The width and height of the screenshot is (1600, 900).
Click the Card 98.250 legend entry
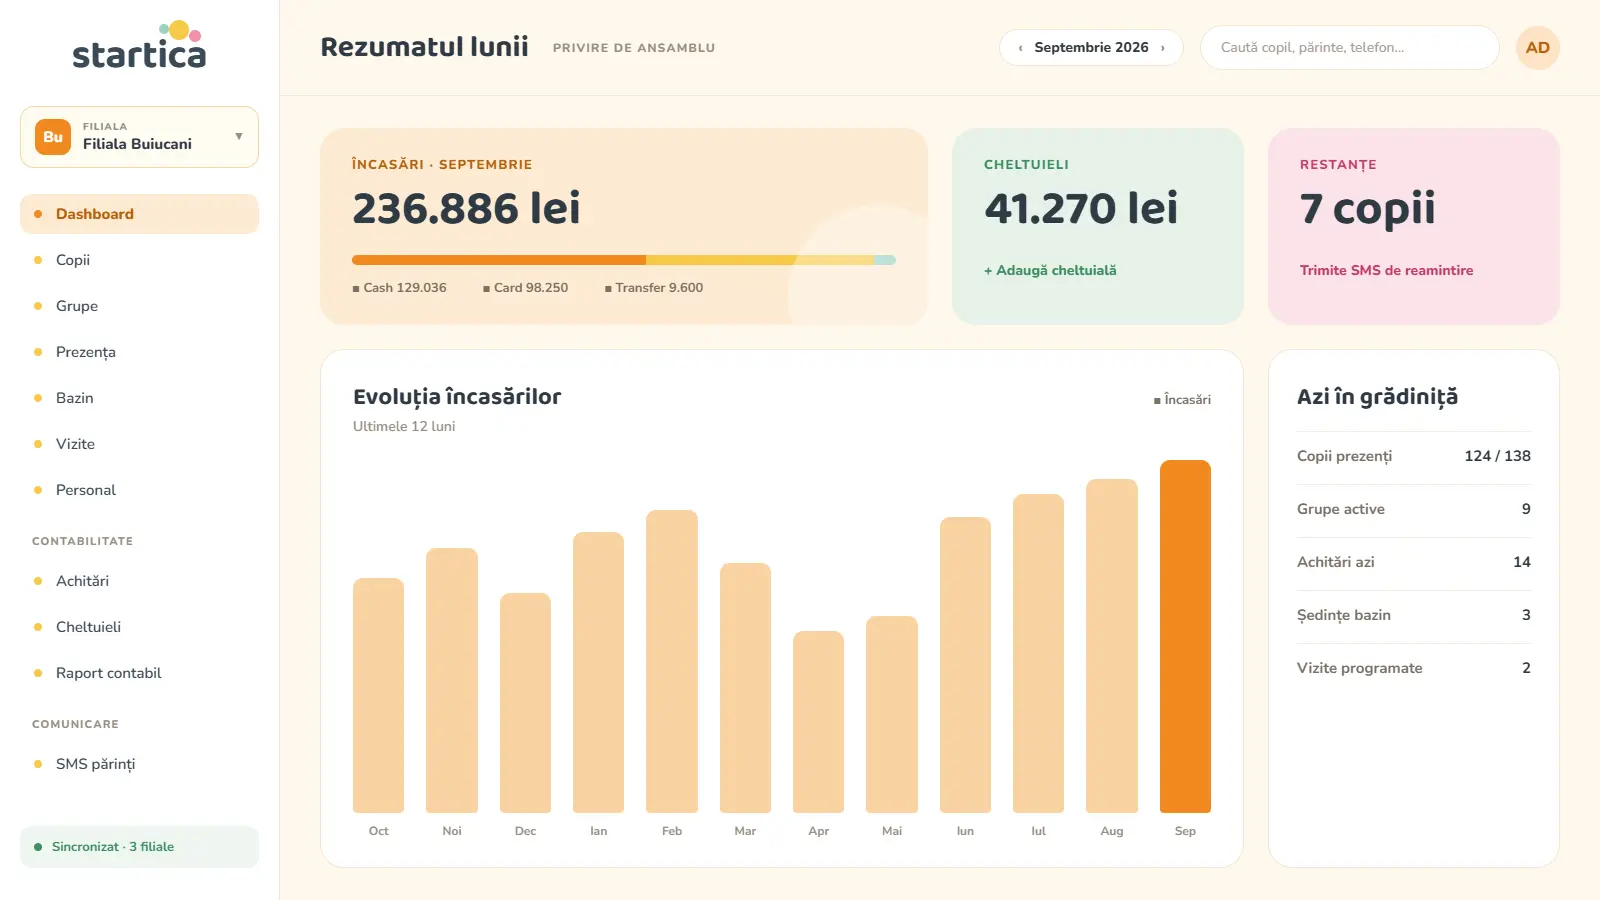pos(525,288)
